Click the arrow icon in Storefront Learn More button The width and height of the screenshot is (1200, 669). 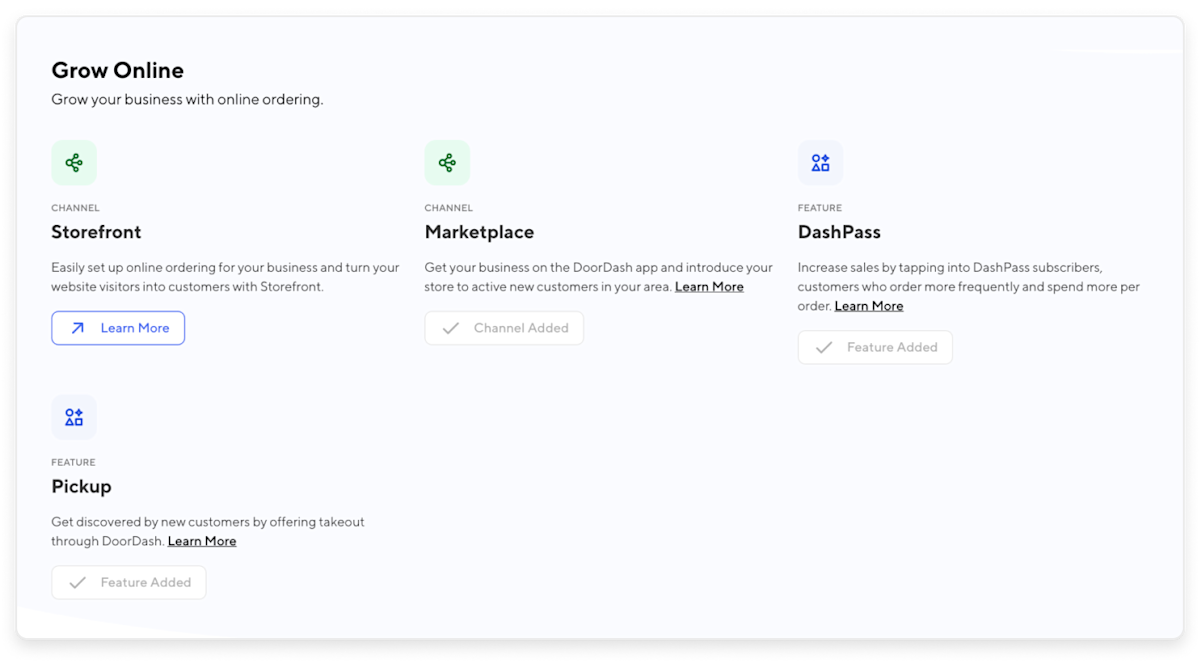pyautogui.click(x=77, y=328)
